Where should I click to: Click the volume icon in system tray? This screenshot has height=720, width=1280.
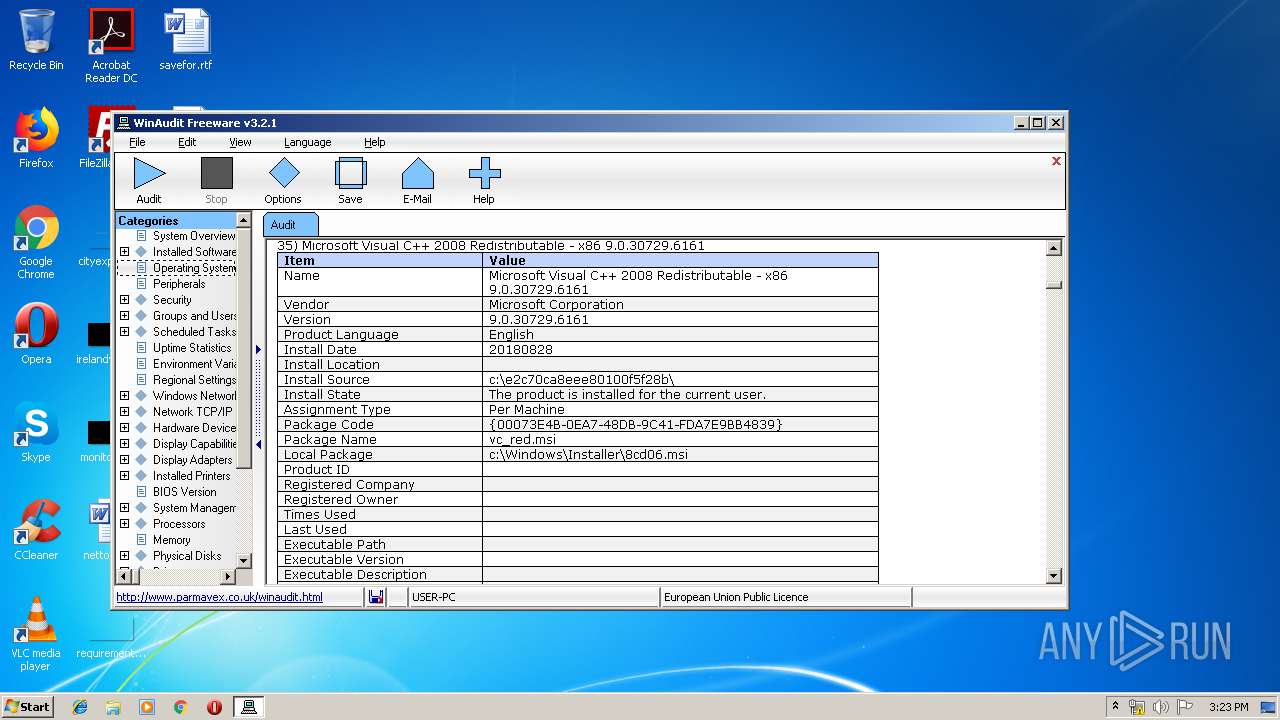(x=1161, y=707)
